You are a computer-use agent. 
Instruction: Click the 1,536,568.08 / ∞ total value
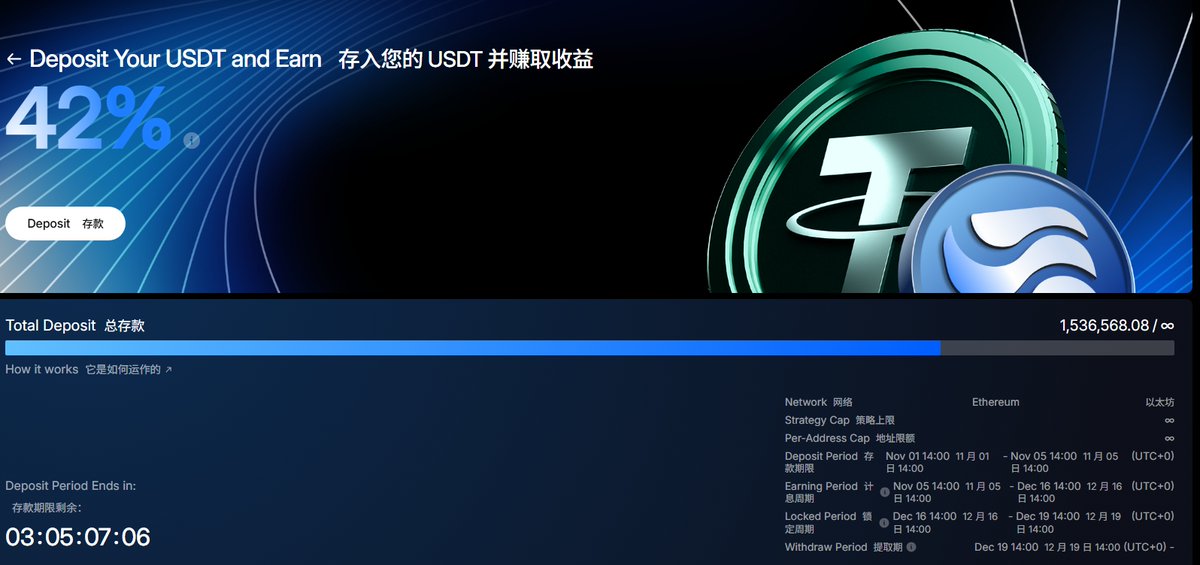pos(1117,325)
